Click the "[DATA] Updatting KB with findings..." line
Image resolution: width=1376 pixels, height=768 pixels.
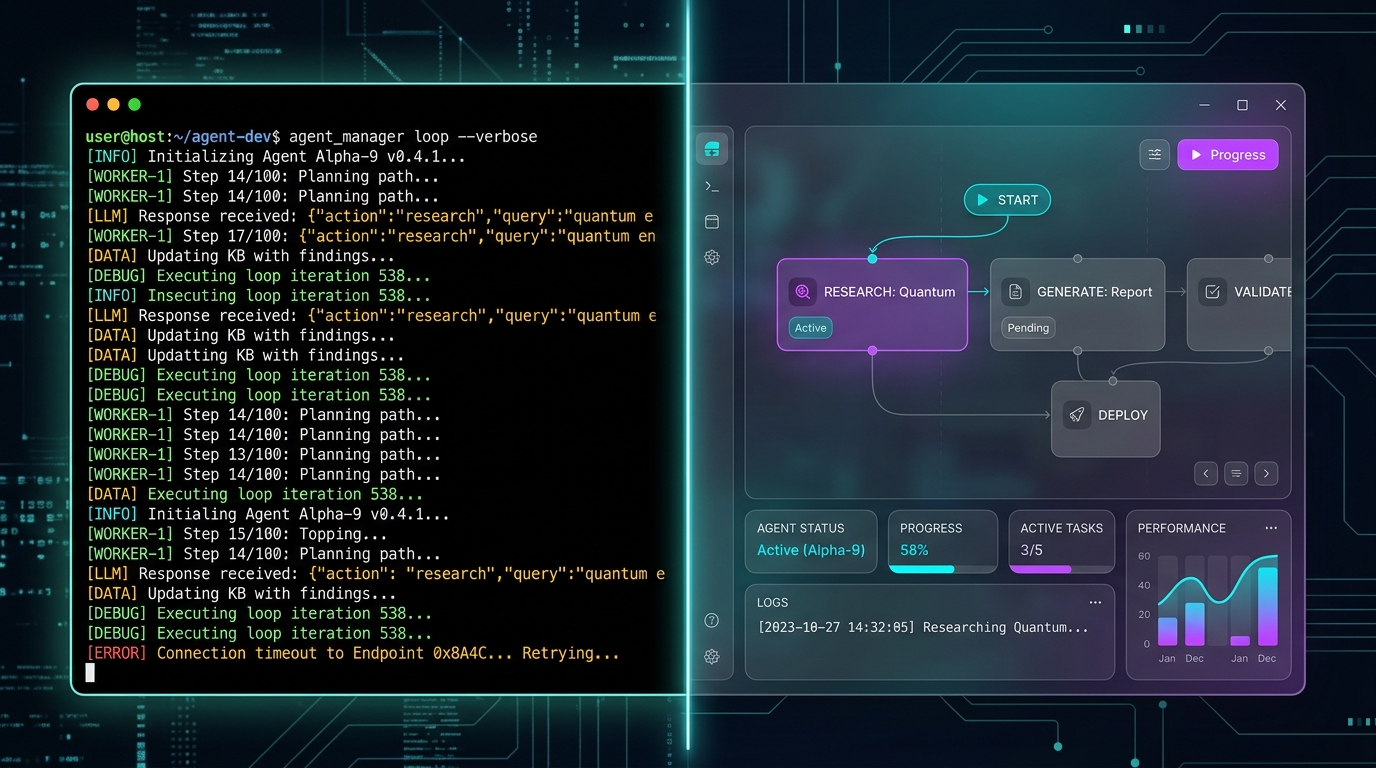coord(246,355)
